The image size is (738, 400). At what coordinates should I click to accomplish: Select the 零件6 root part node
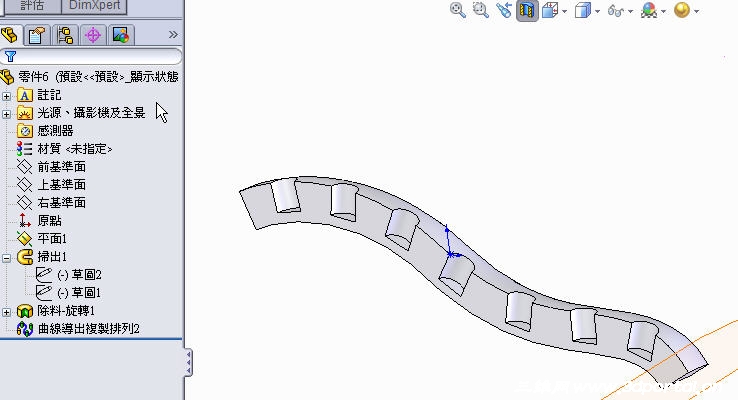[98, 77]
